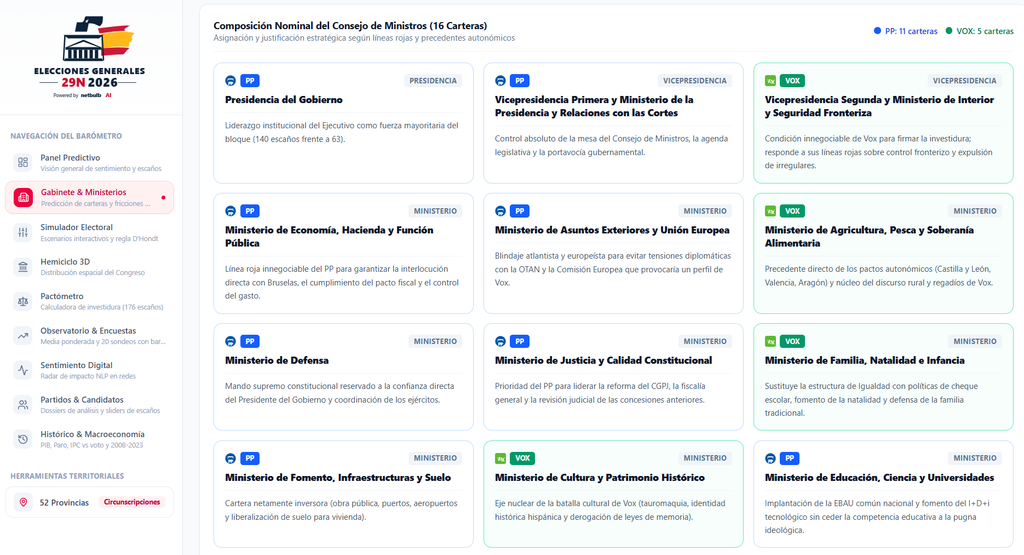
Task: Click VOX logo on Agricultura, Pesca card
Action: tap(771, 211)
